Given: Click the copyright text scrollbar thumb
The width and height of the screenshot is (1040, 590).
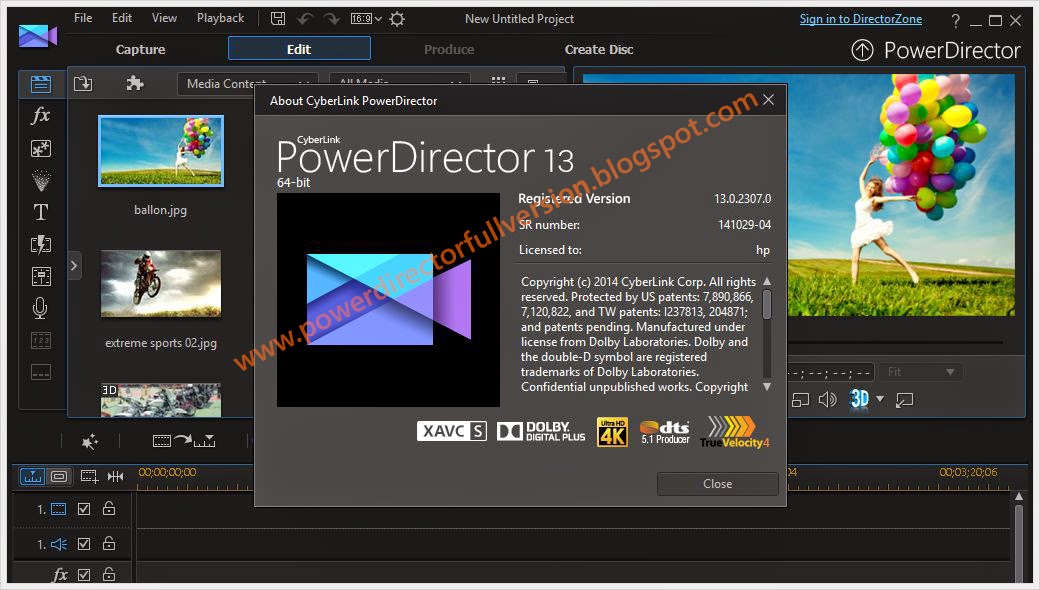Looking at the screenshot, I should 767,305.
